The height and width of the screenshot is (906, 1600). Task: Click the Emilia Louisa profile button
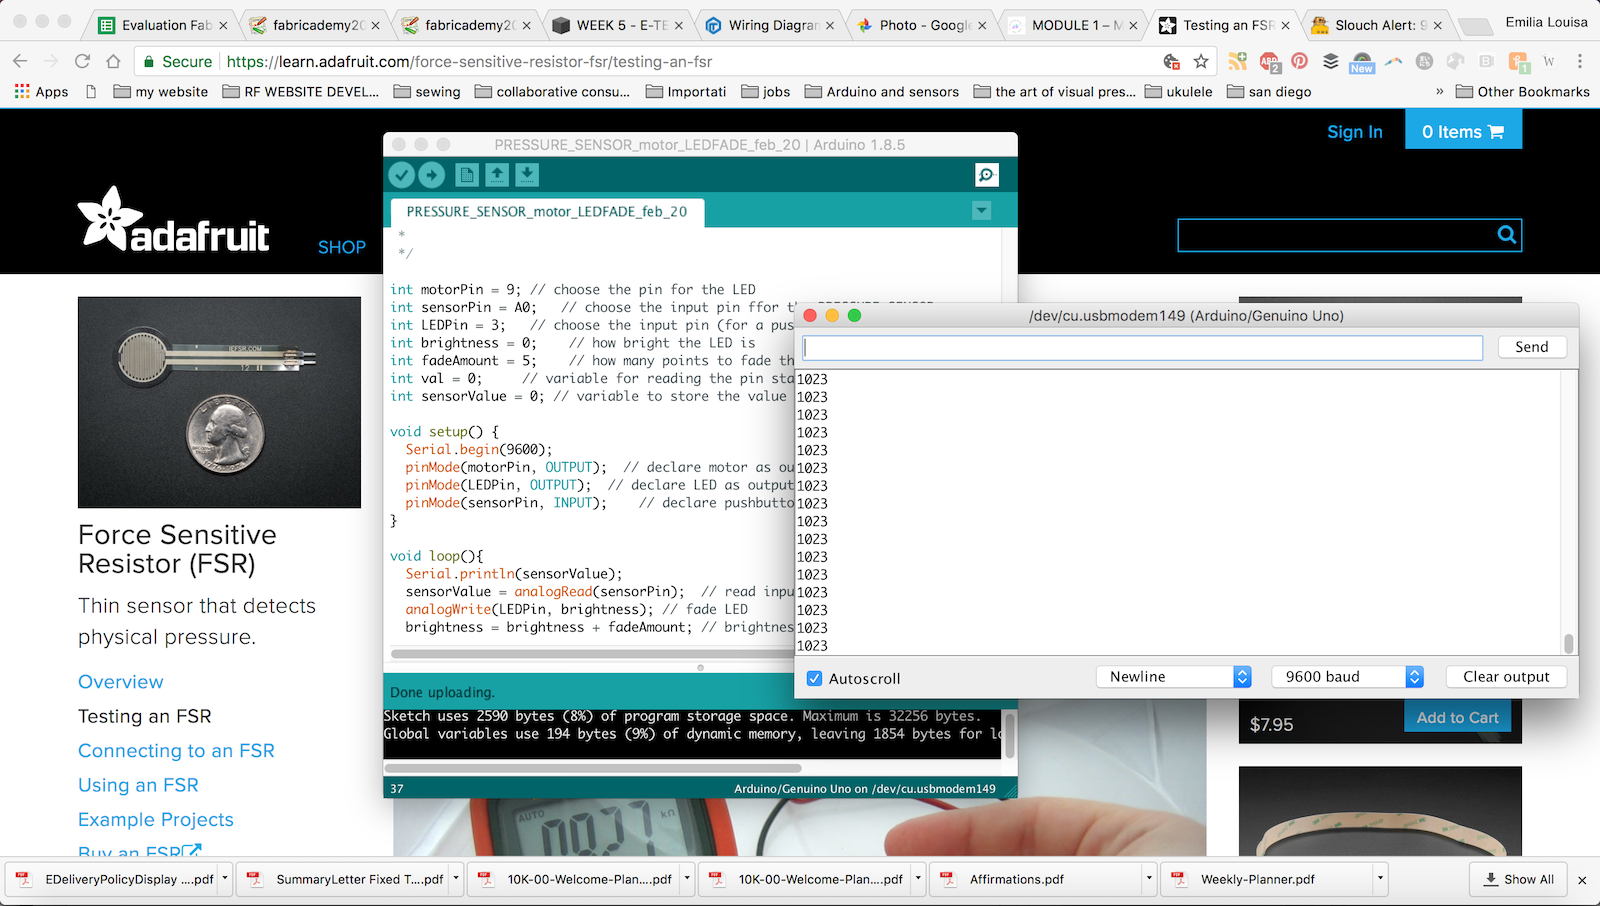1546,22
